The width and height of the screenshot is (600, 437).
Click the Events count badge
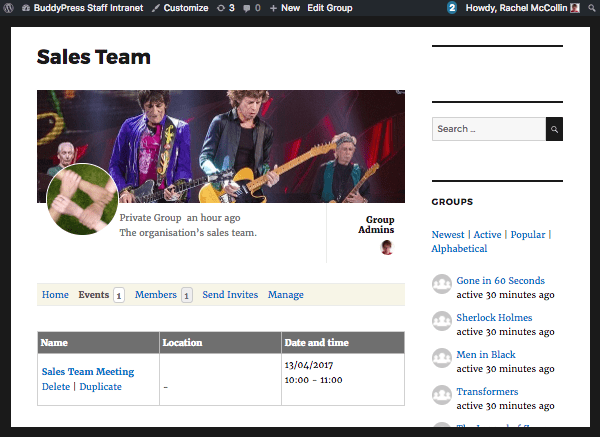[119, 295]
